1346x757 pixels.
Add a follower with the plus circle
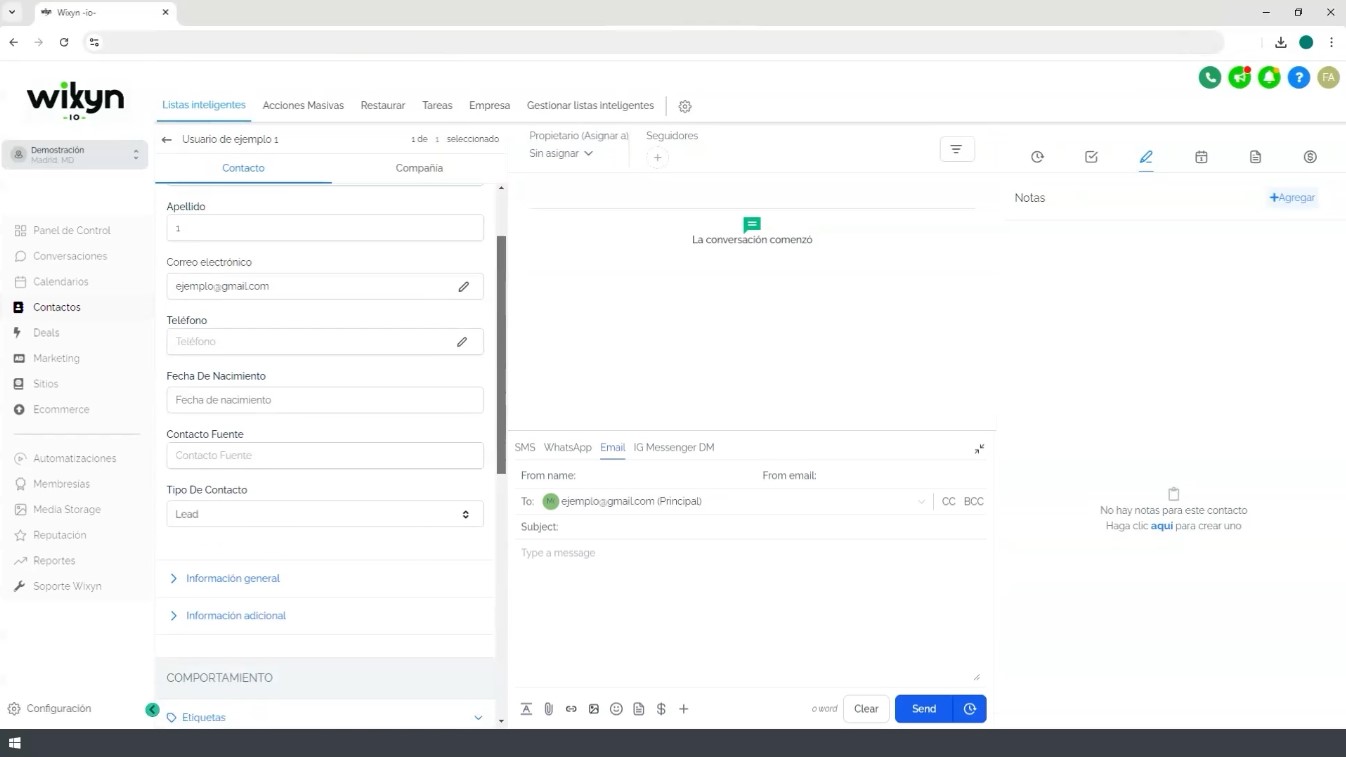(657, 158)
